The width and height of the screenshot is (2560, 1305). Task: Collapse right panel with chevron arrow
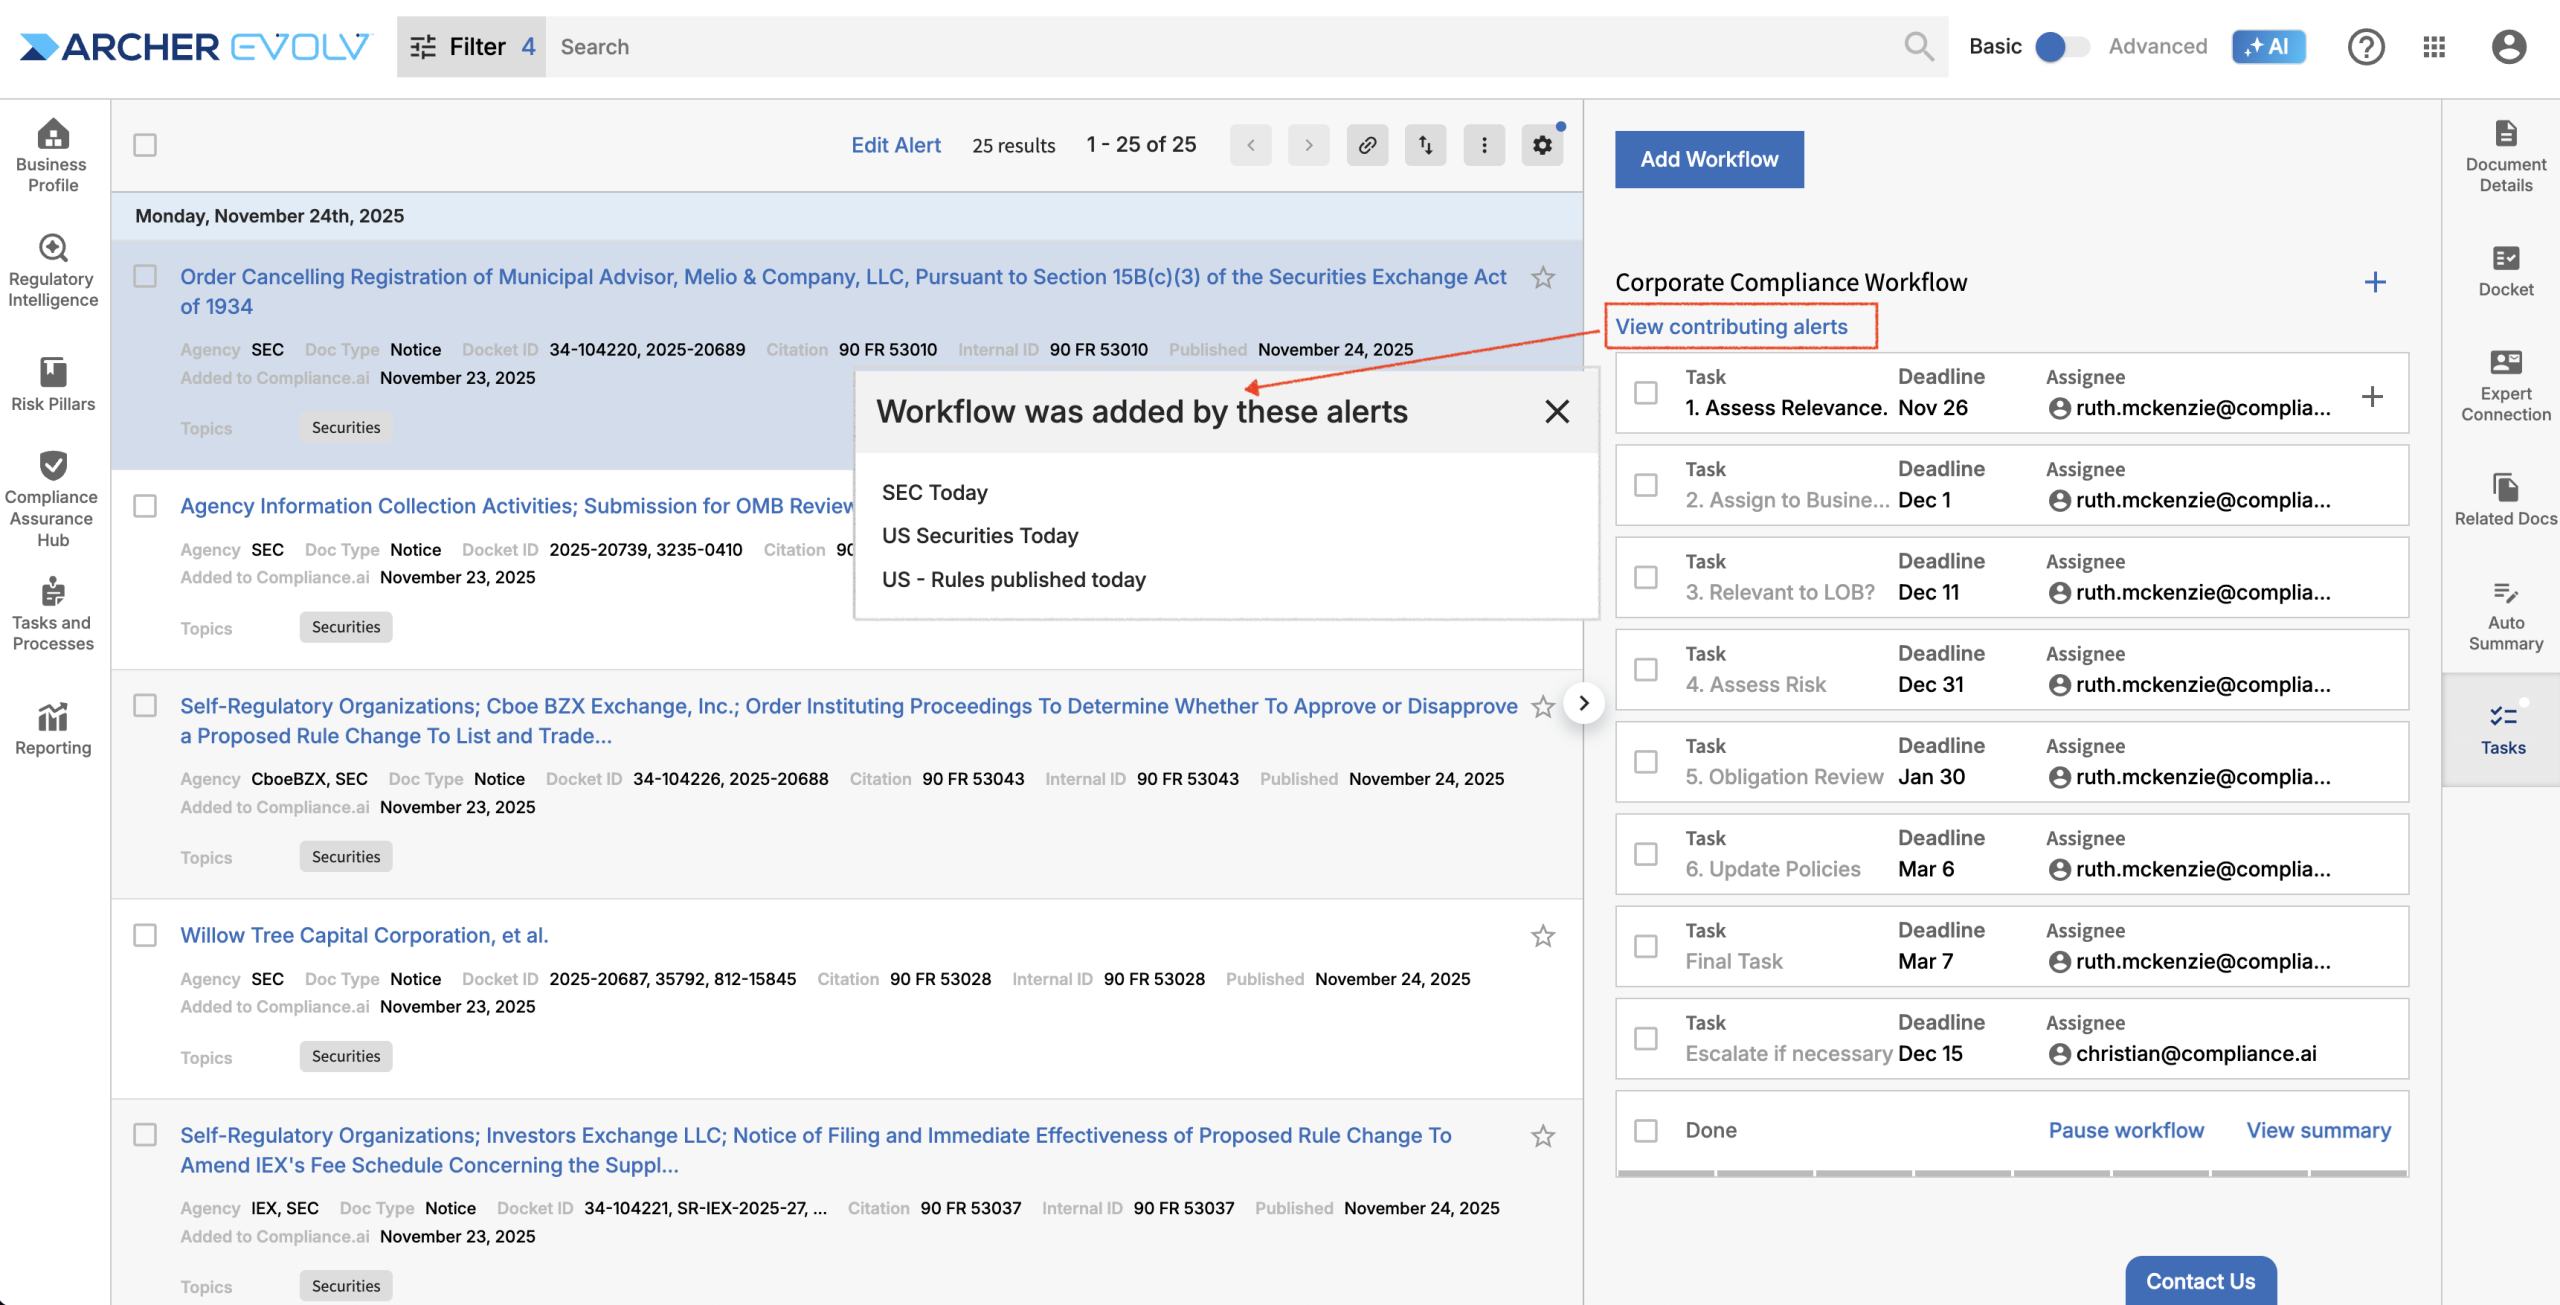(x=1583, y=703)
